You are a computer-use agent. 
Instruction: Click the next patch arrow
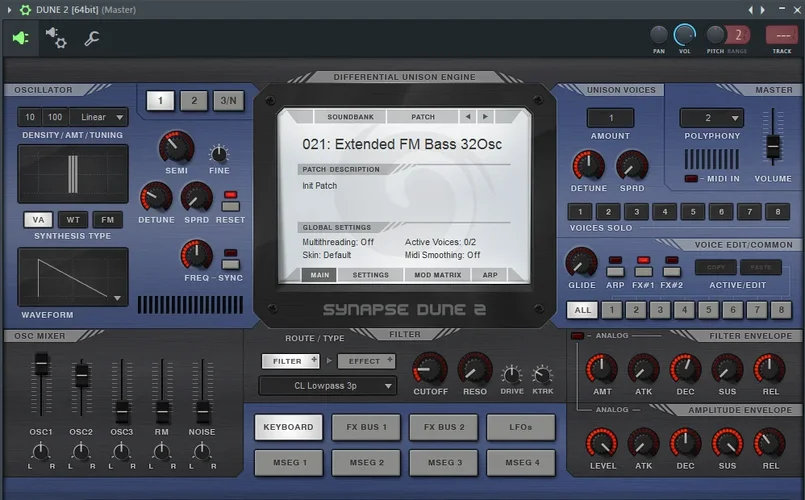click(483, 116)
